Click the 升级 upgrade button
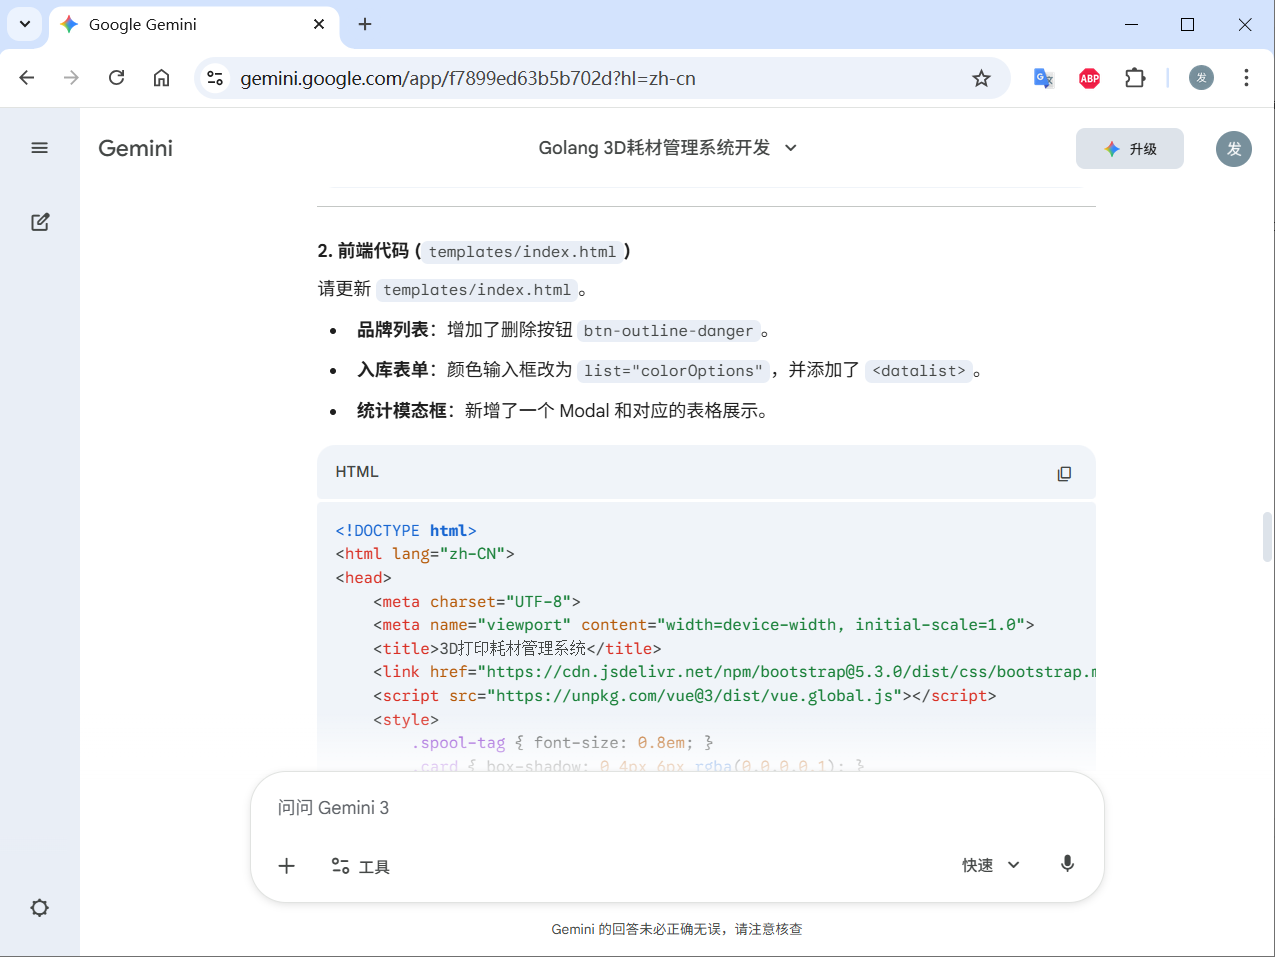Screen dimensions: 1275x957 click(x=1129, y=149)
